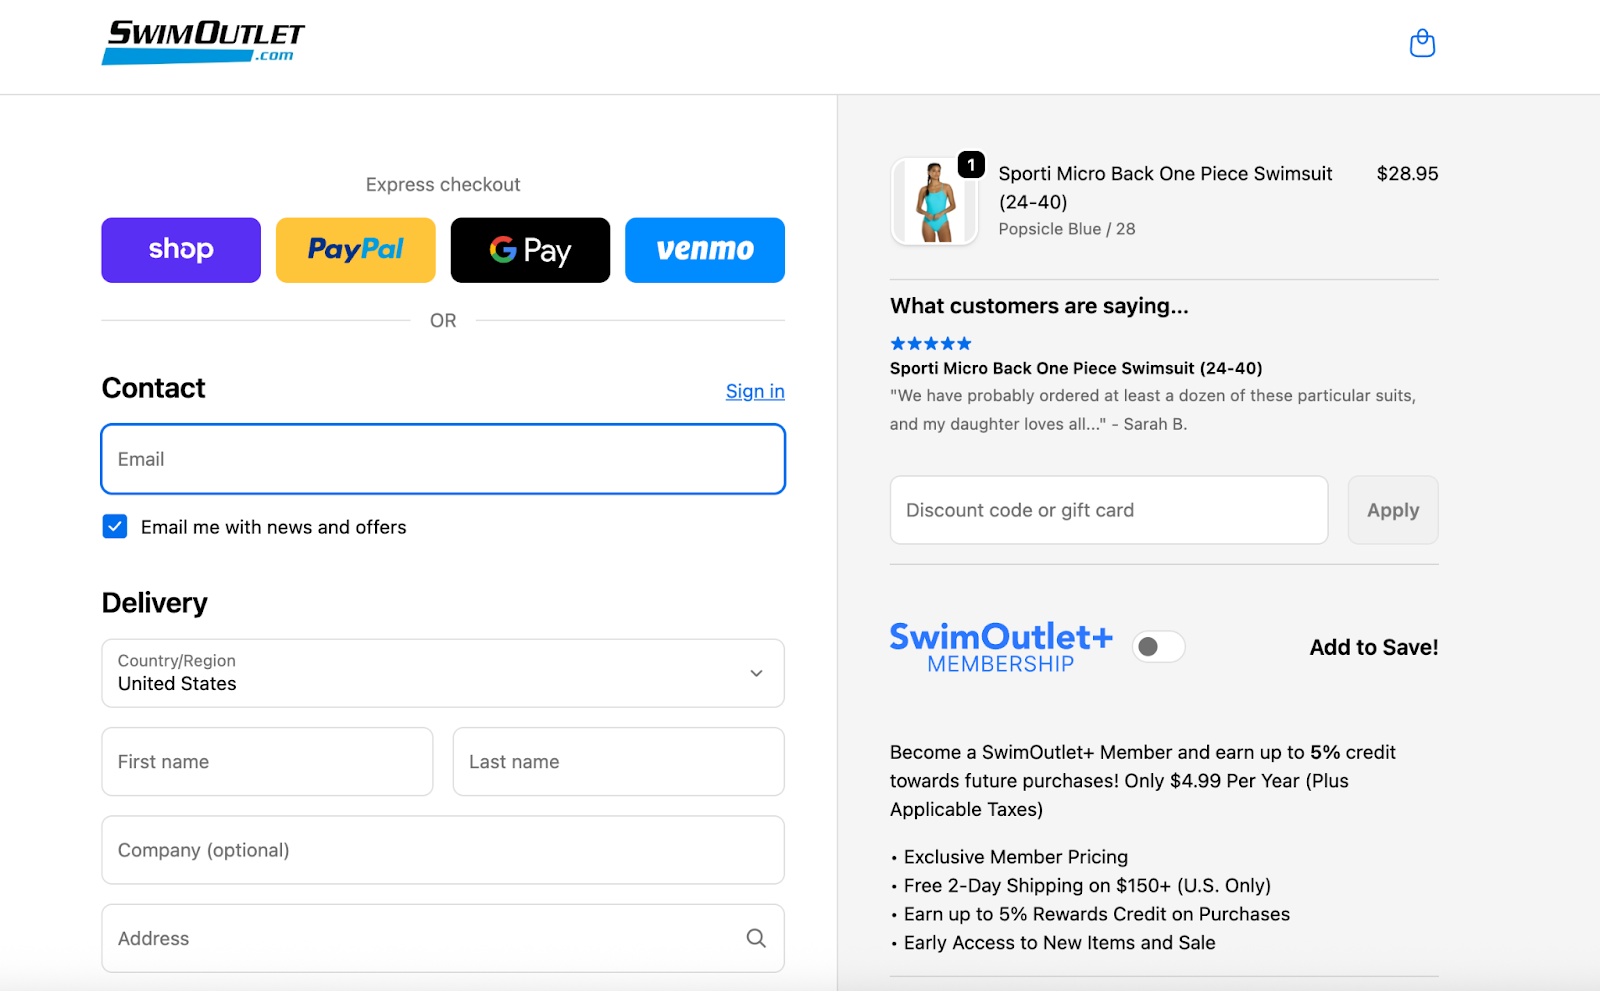Choose PayPal express checkout

356,250
